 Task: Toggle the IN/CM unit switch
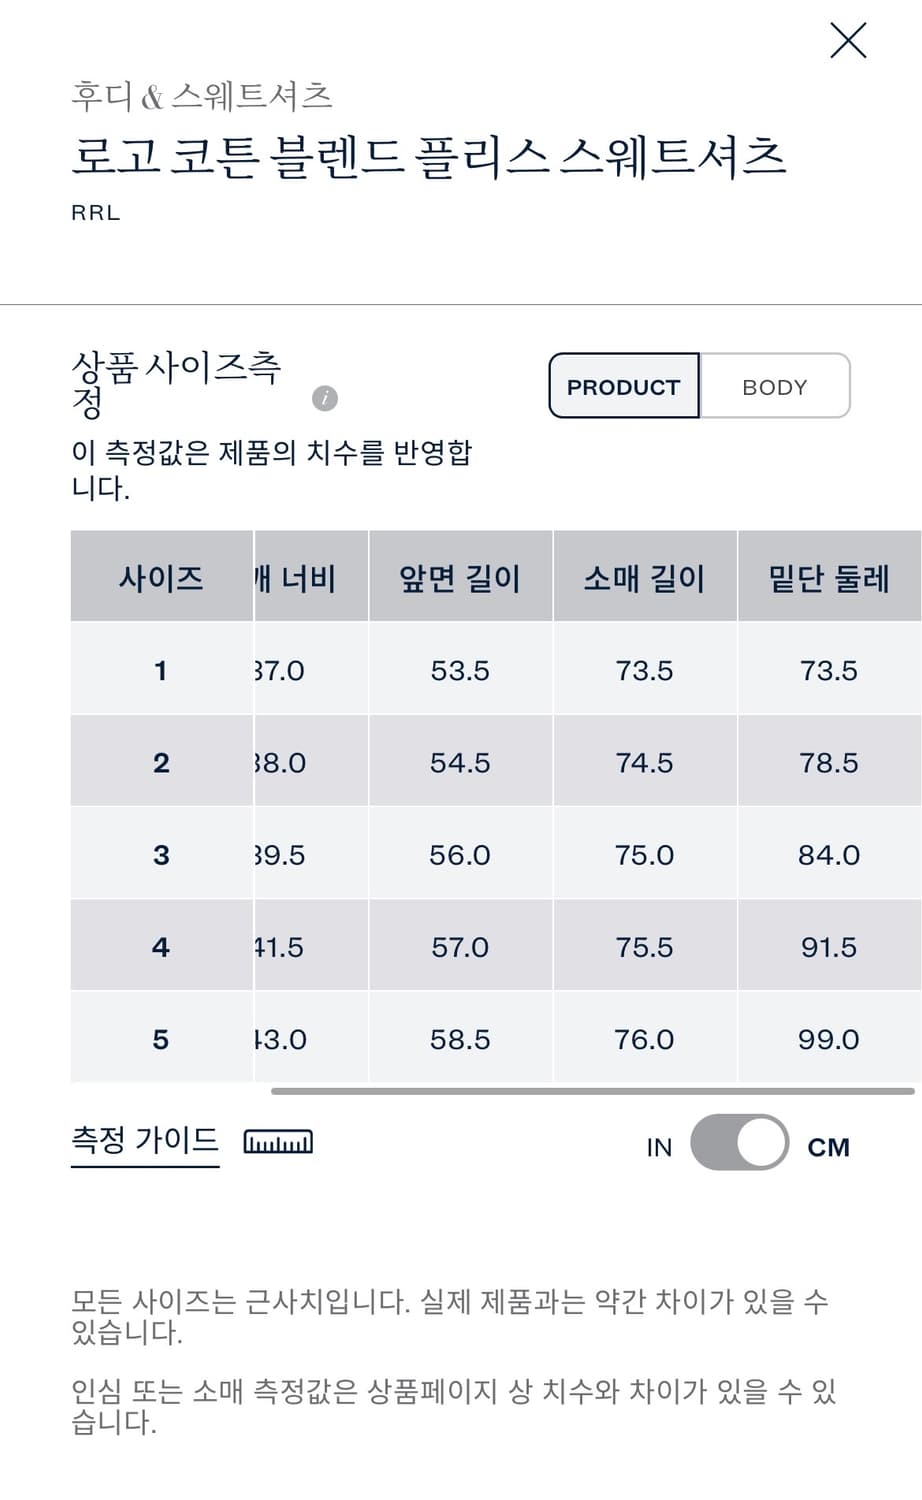(x=739, y=1143)
